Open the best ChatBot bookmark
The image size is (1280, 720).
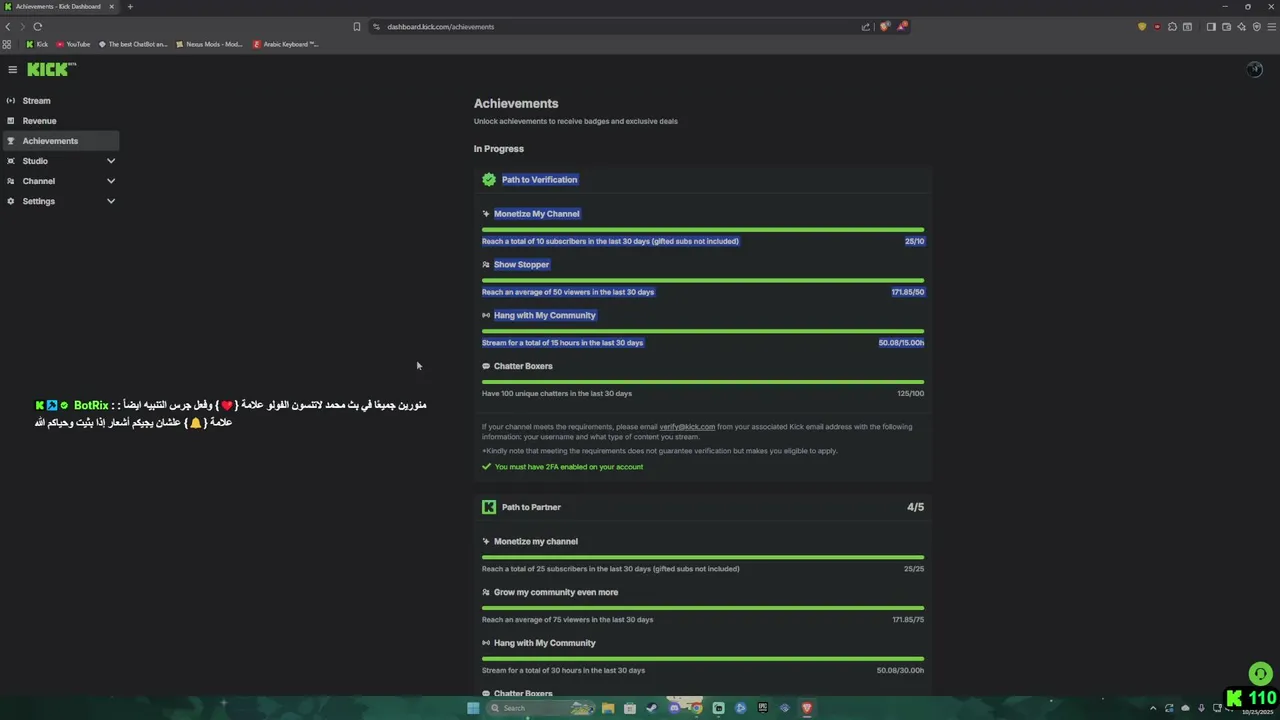pyautogui.click(x=133, y=44)
